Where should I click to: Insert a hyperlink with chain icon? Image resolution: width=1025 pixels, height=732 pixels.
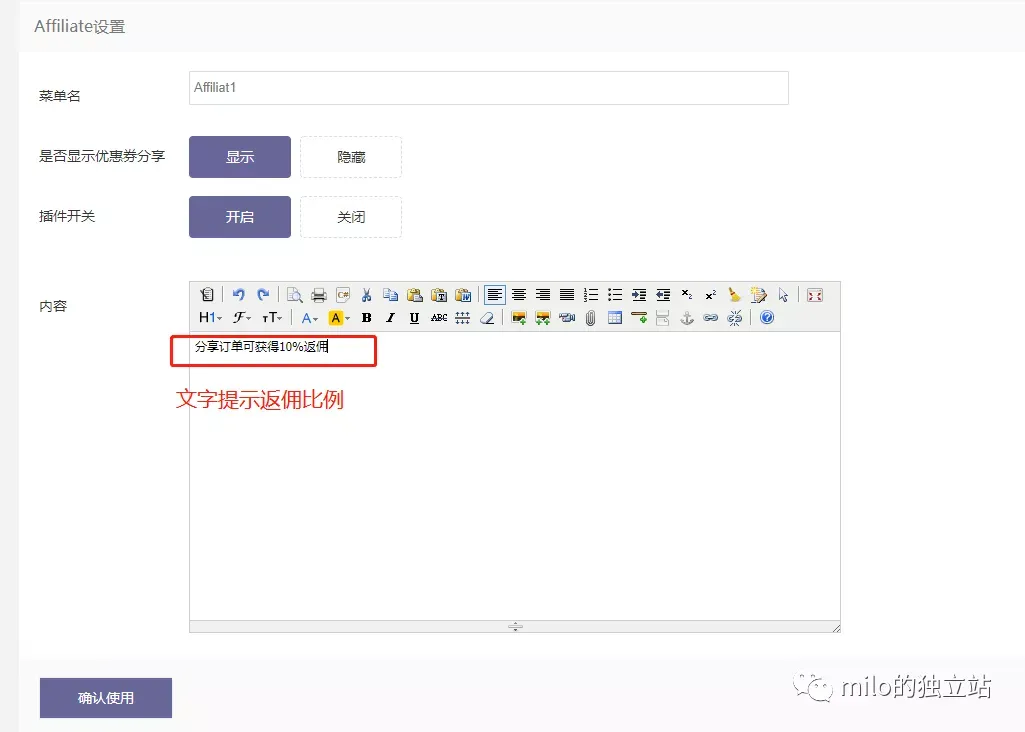click(711, 318)
